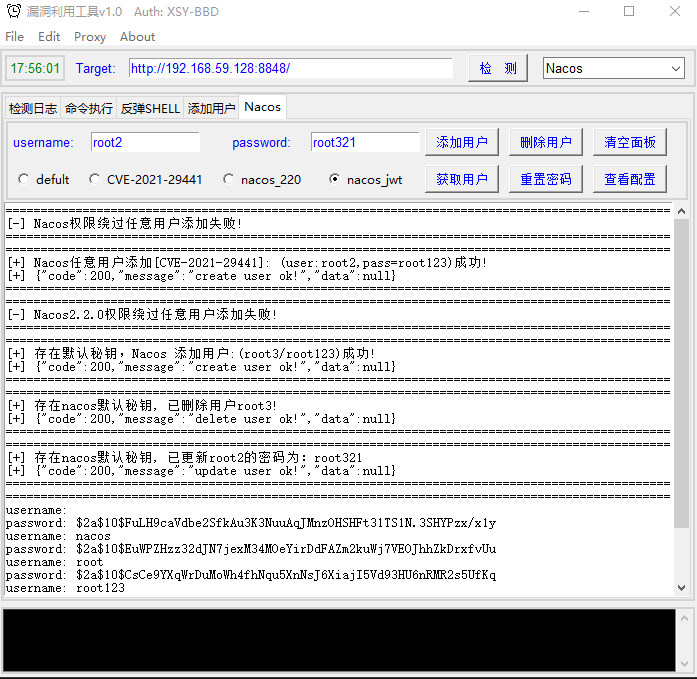Open the Proxy menu
697x679 pixels.
point(90,37)
